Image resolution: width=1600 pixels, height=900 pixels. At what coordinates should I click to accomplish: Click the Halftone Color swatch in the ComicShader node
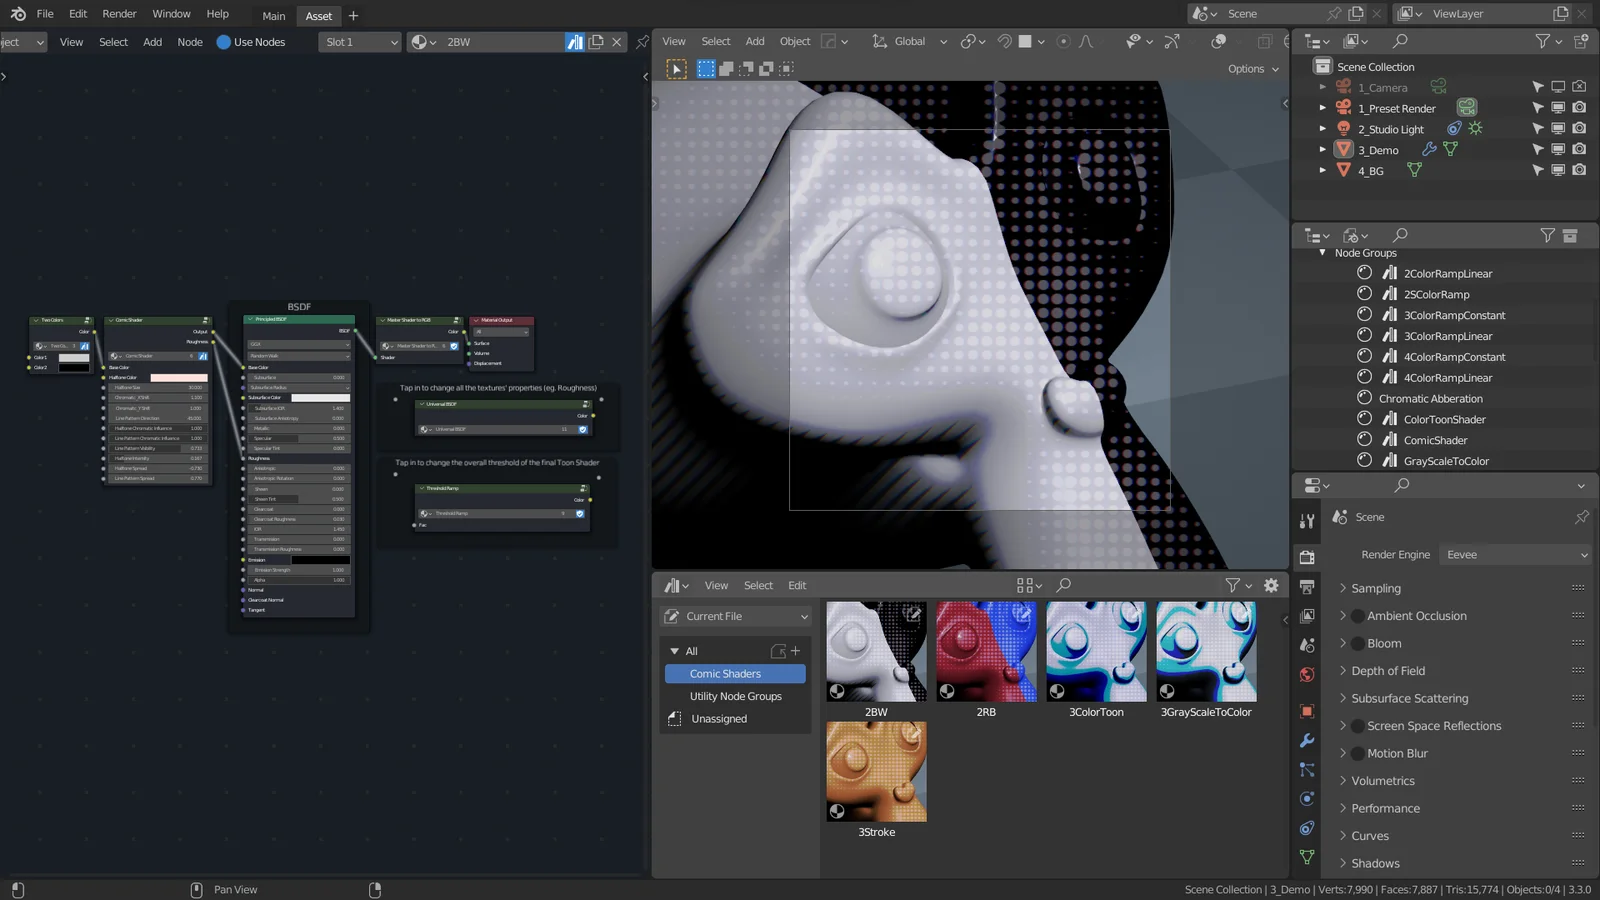pos(180,377)
